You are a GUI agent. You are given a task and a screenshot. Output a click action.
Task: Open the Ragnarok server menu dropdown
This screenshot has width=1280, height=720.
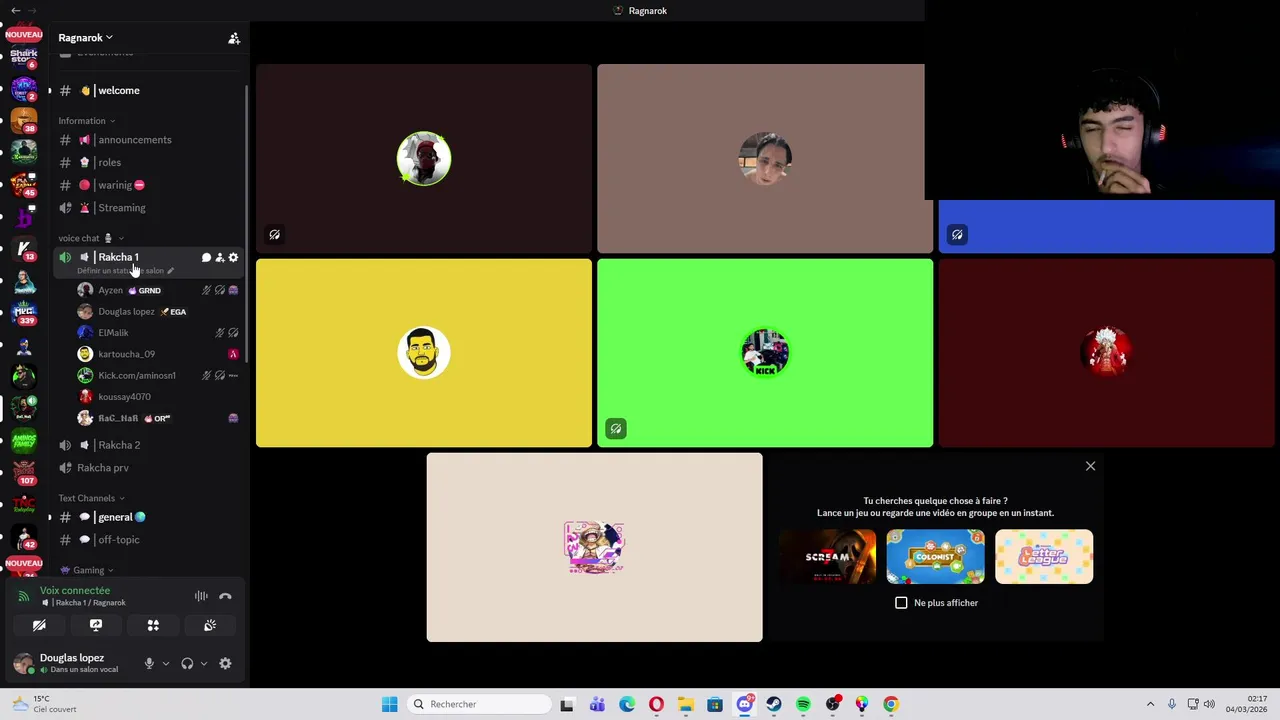point(85,38)
